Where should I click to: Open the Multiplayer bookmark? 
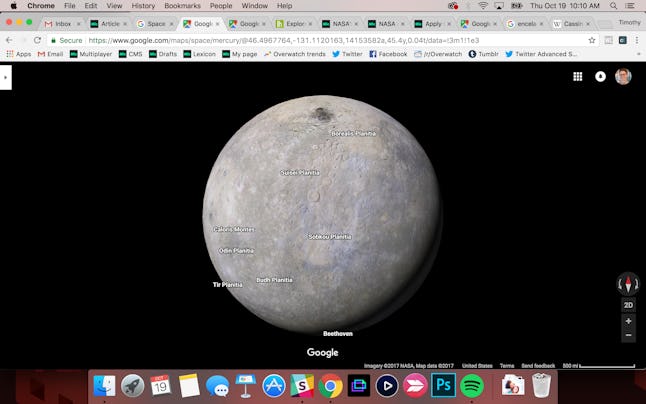[x=91, y=54]
